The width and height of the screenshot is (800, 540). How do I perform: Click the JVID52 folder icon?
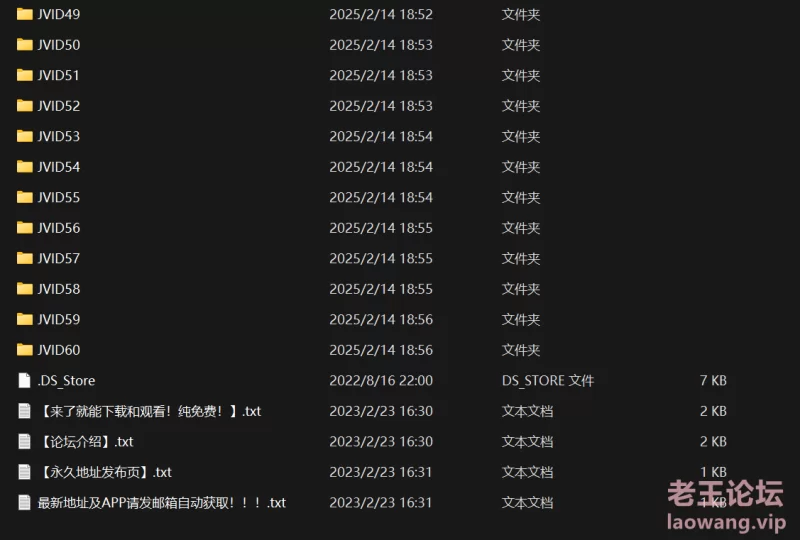pos(24,106)
